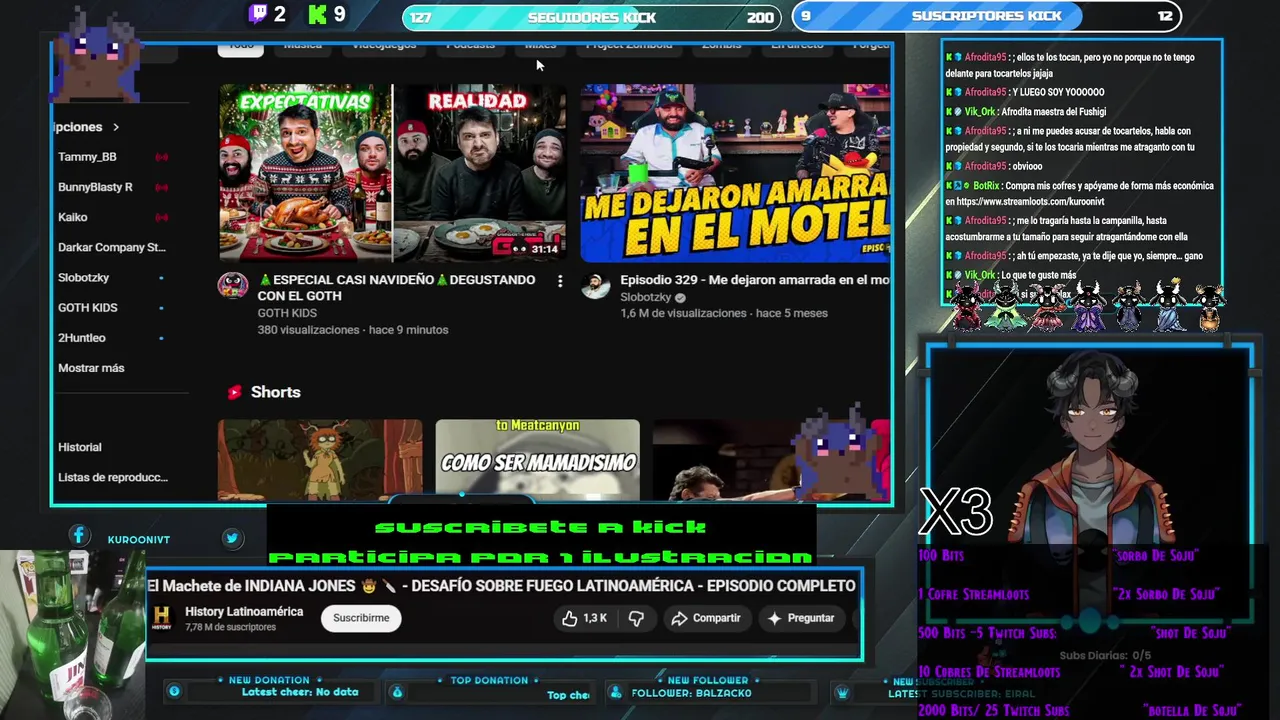Click the red Shorts icon

pos(234,392)
